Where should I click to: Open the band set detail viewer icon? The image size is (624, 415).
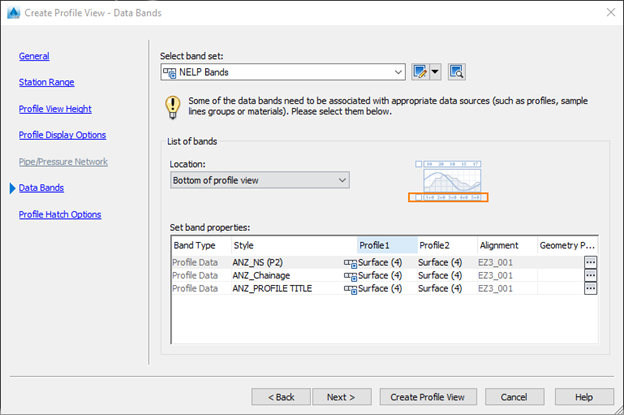456,72
